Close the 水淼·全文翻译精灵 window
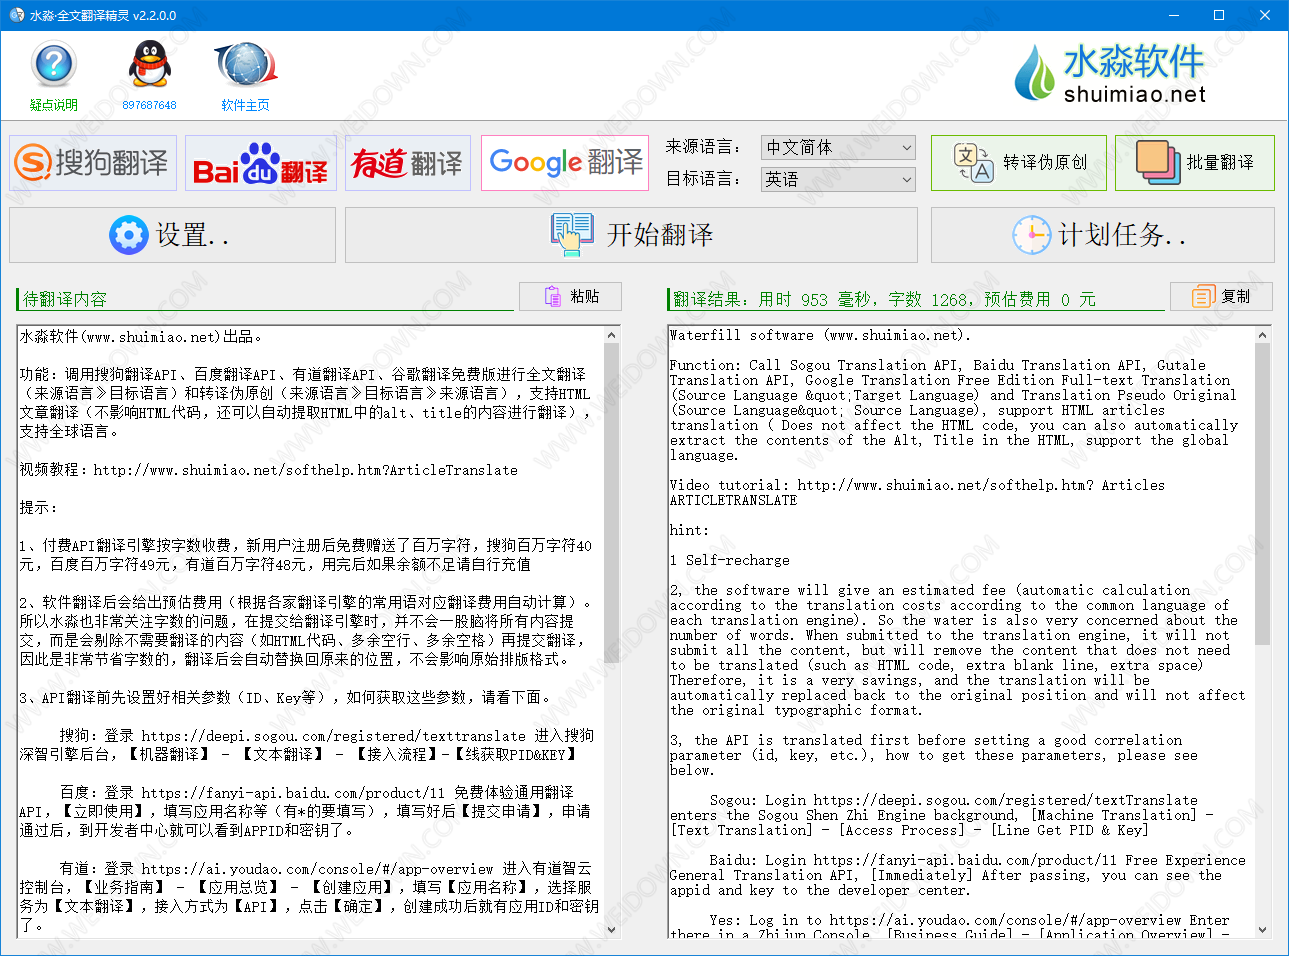Viewport: 1289px width, 956px height. [1265, 15]
